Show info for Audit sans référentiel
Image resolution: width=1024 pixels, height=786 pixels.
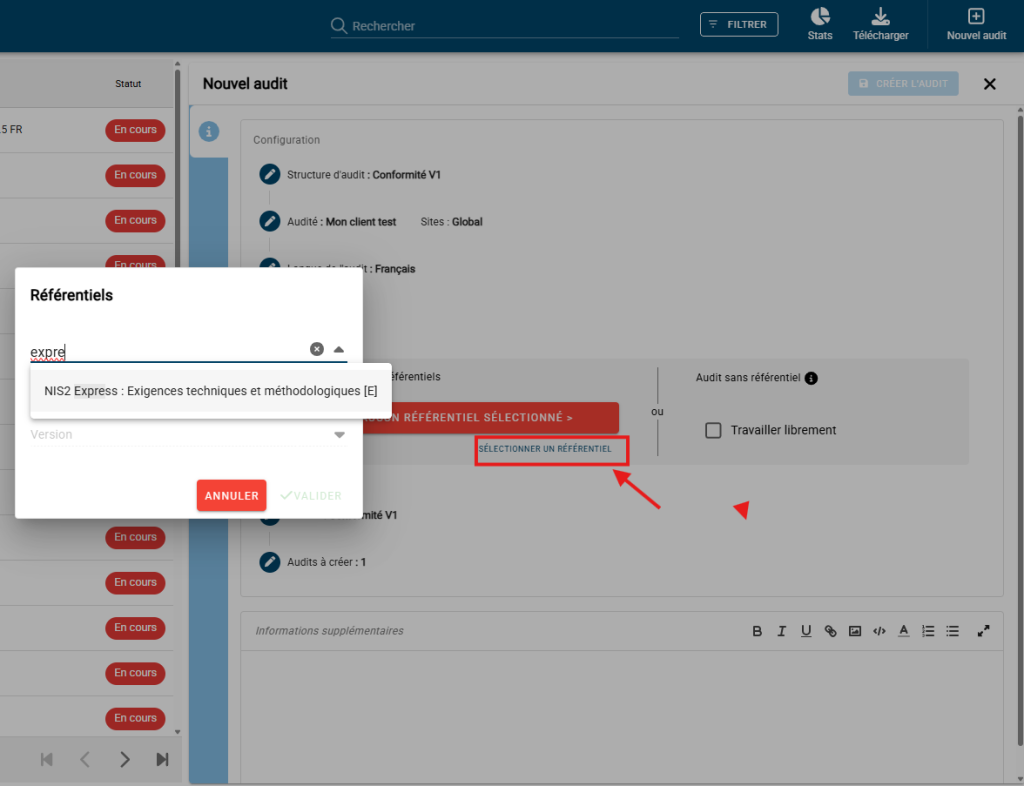tap(811, 378)
